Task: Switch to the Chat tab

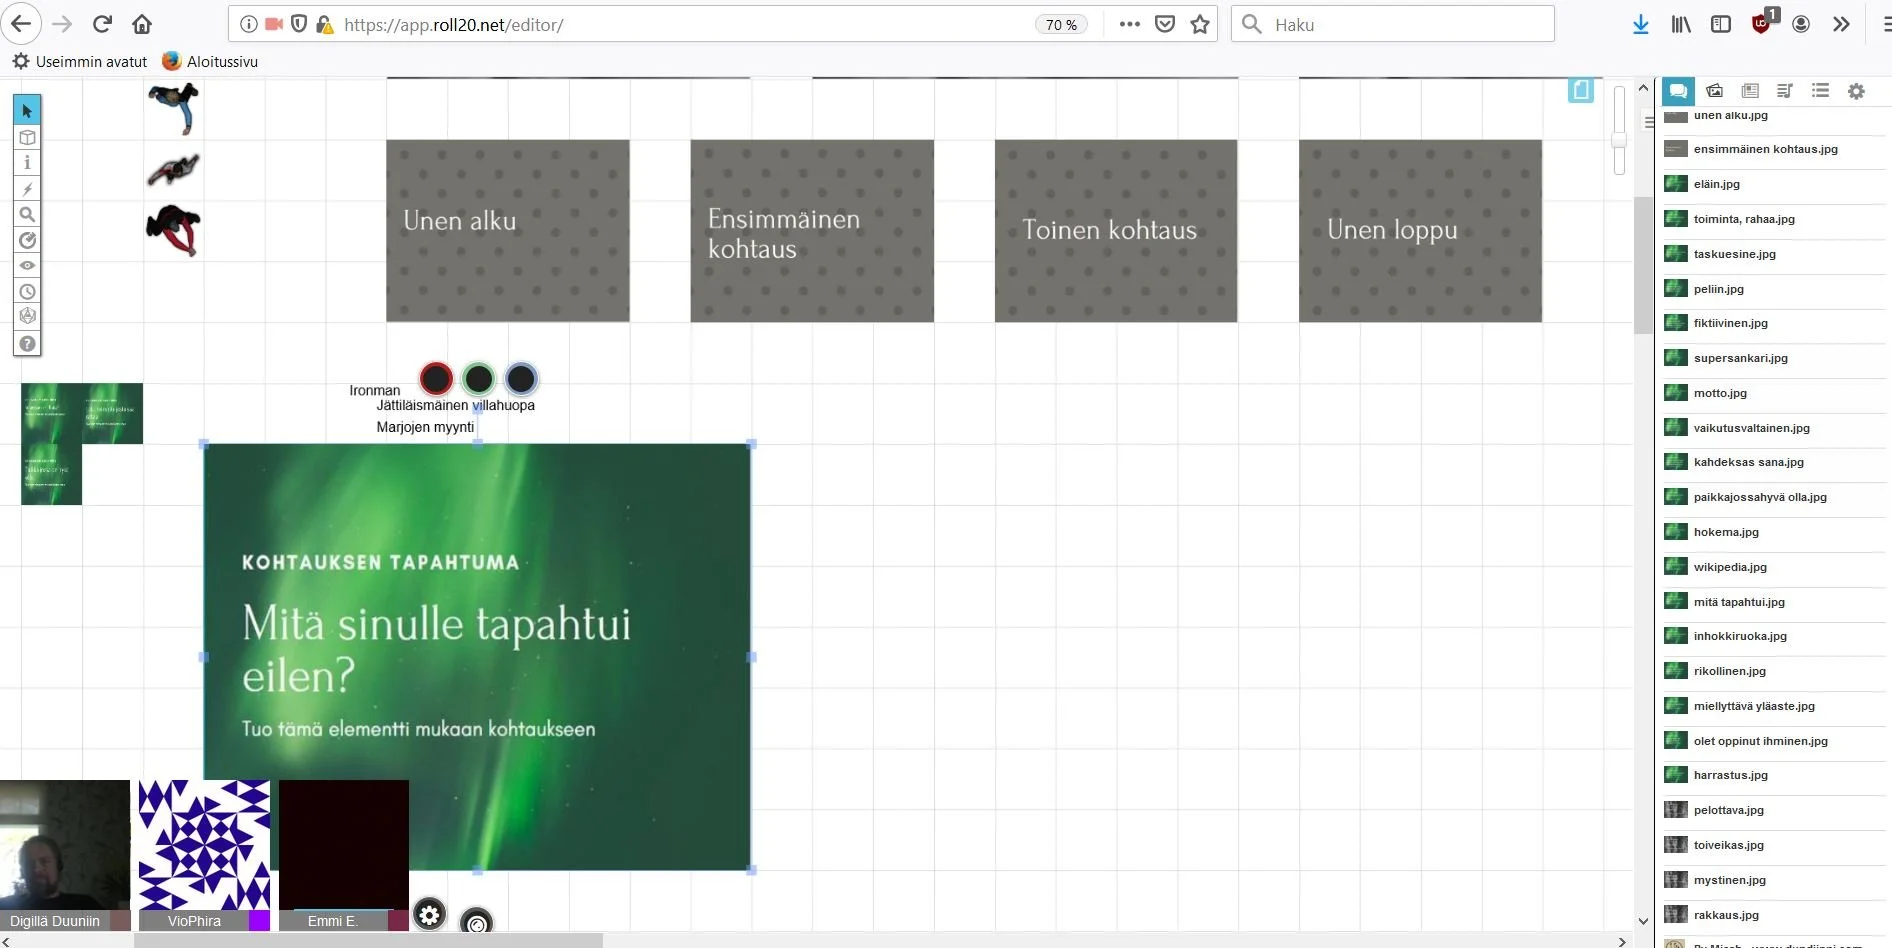Action: coord(1678,91)
